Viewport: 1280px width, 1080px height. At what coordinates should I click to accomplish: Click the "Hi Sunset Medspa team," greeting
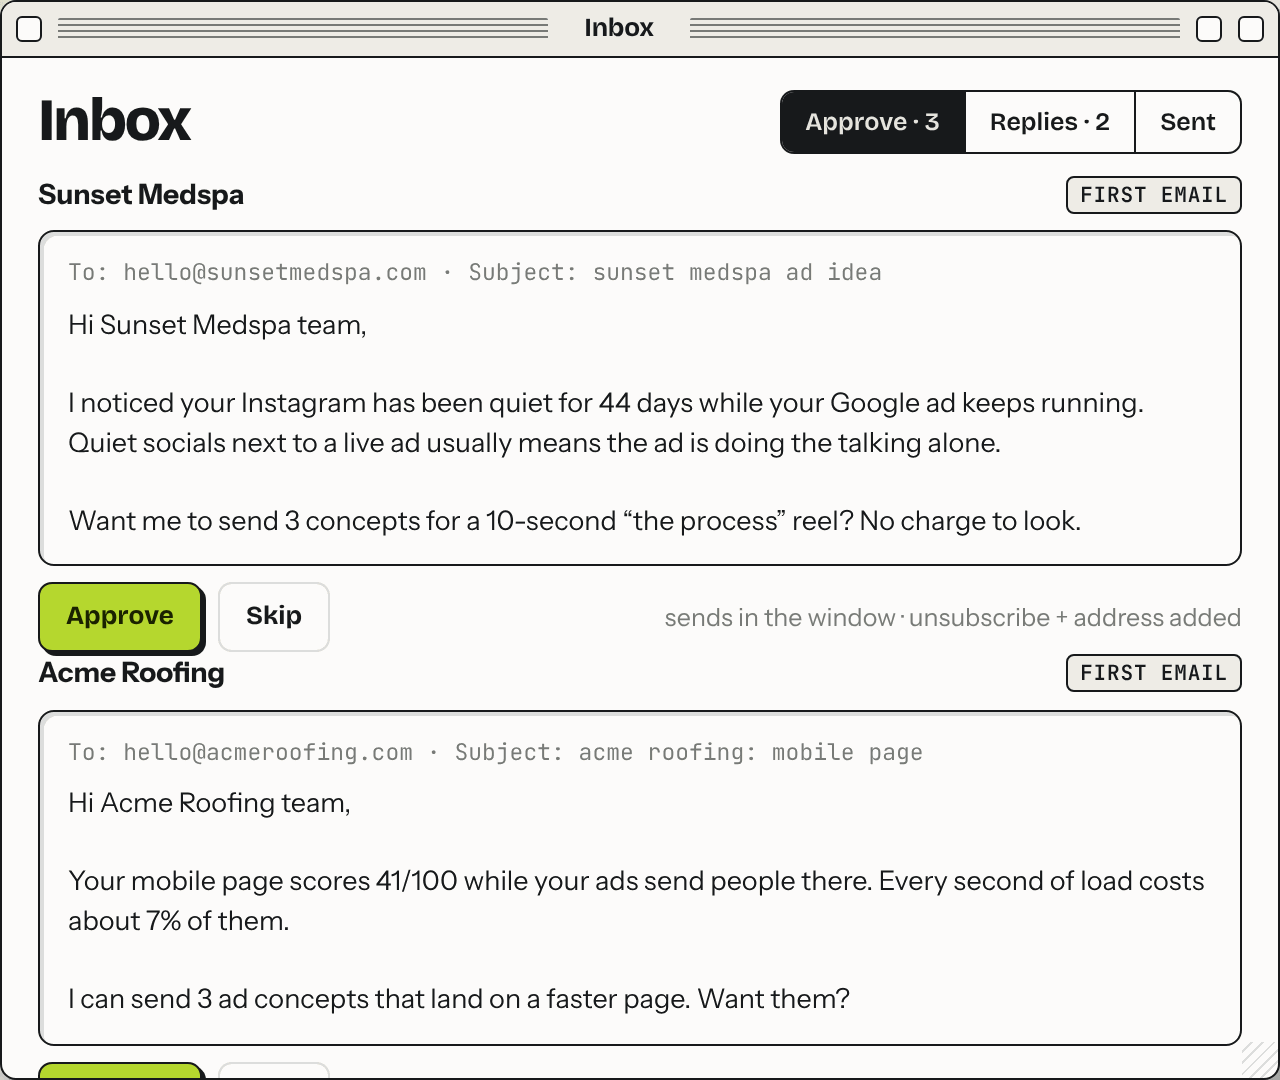click(217, 325)
